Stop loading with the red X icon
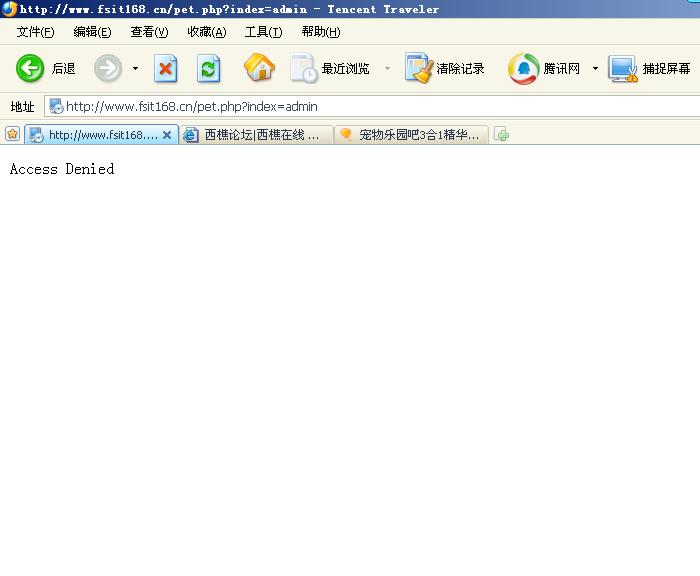This screenshot has width=700, height=576. 166,68
